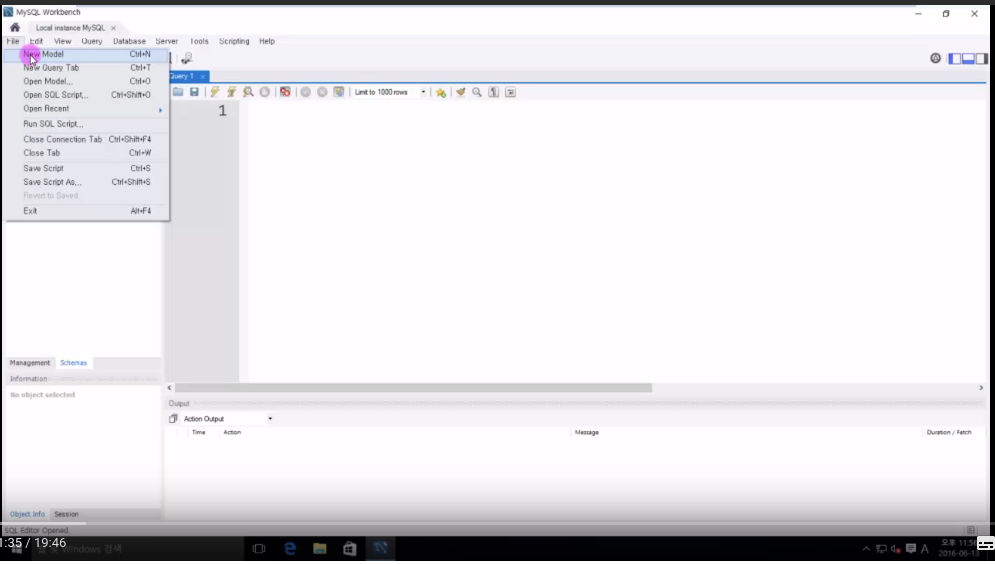Open the Action Output dropdown
The height and width of the screenshot is (564, 995).
(228, 419)
